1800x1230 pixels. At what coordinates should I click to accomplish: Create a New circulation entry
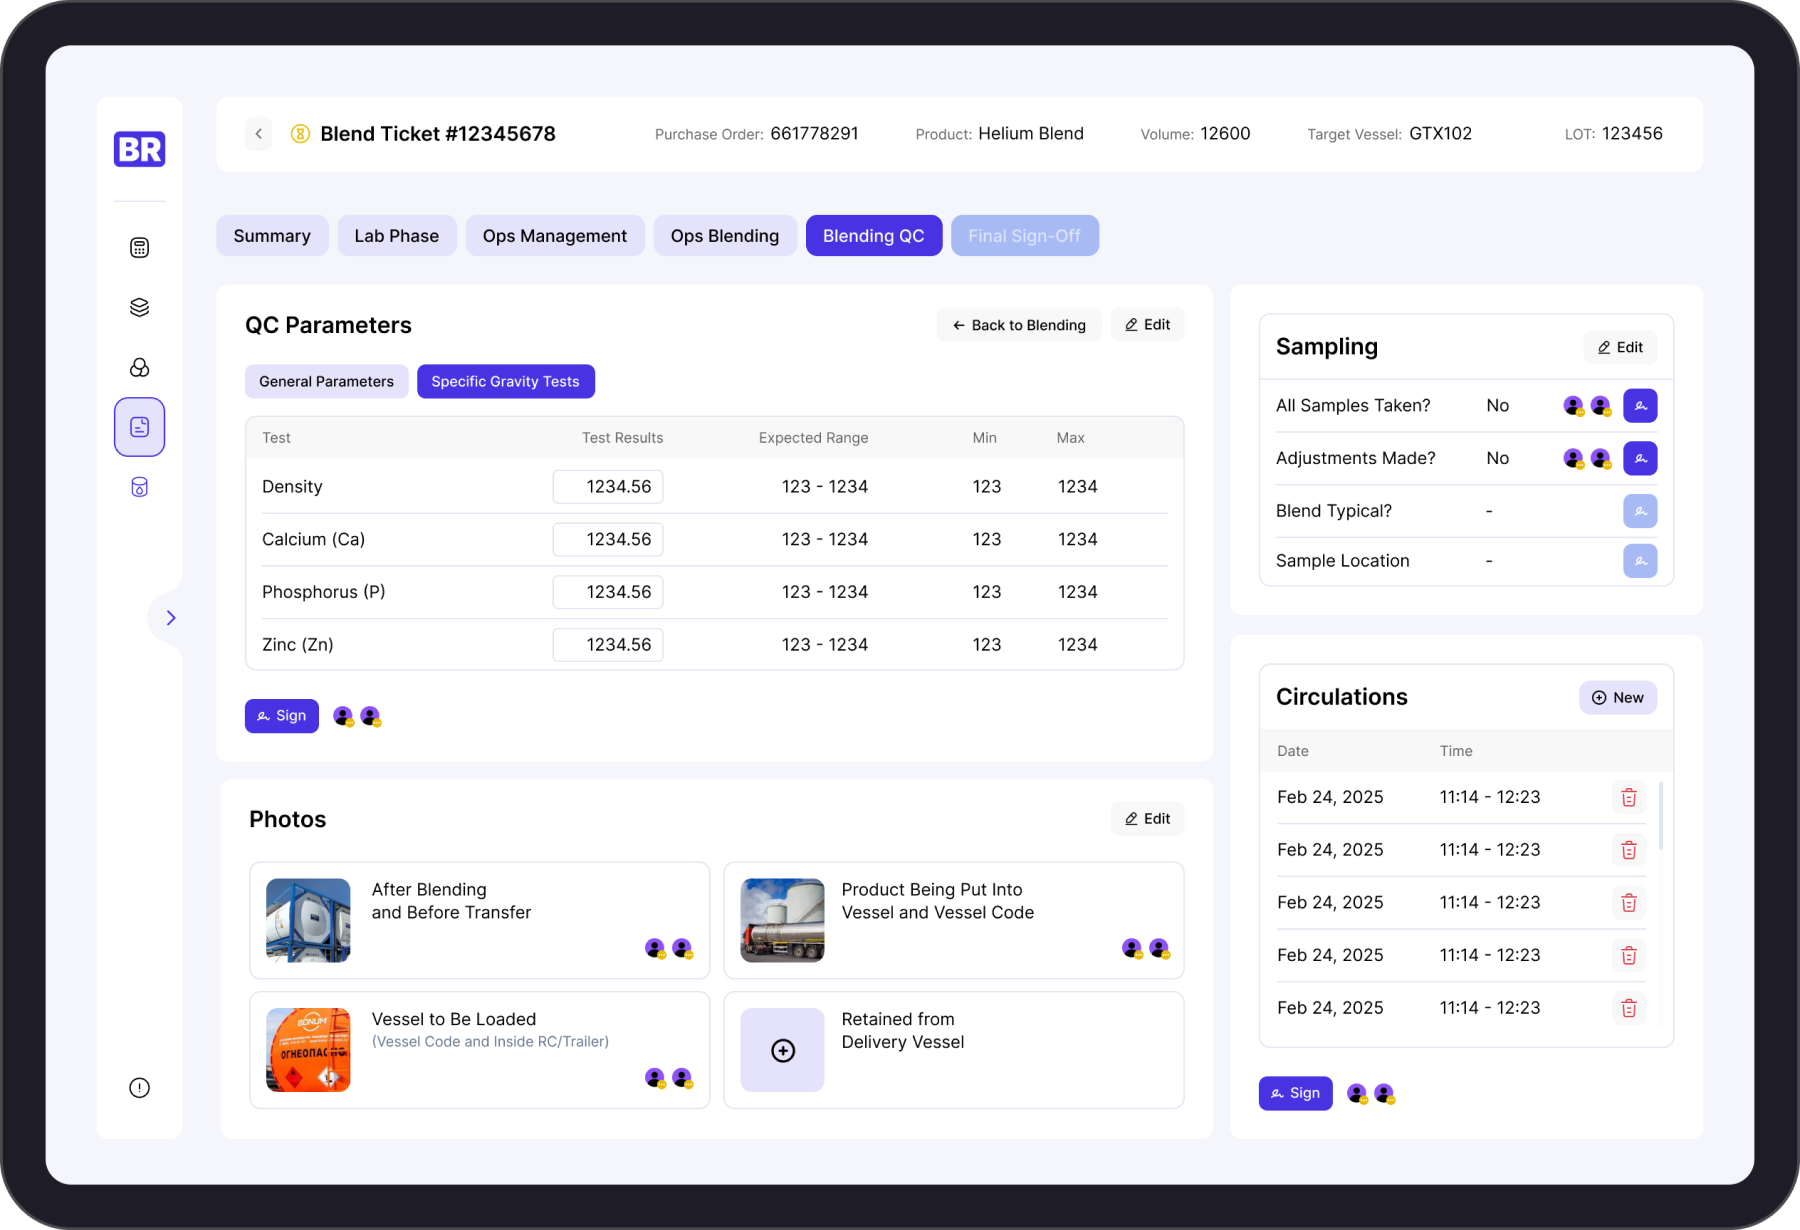[1617, 698]
